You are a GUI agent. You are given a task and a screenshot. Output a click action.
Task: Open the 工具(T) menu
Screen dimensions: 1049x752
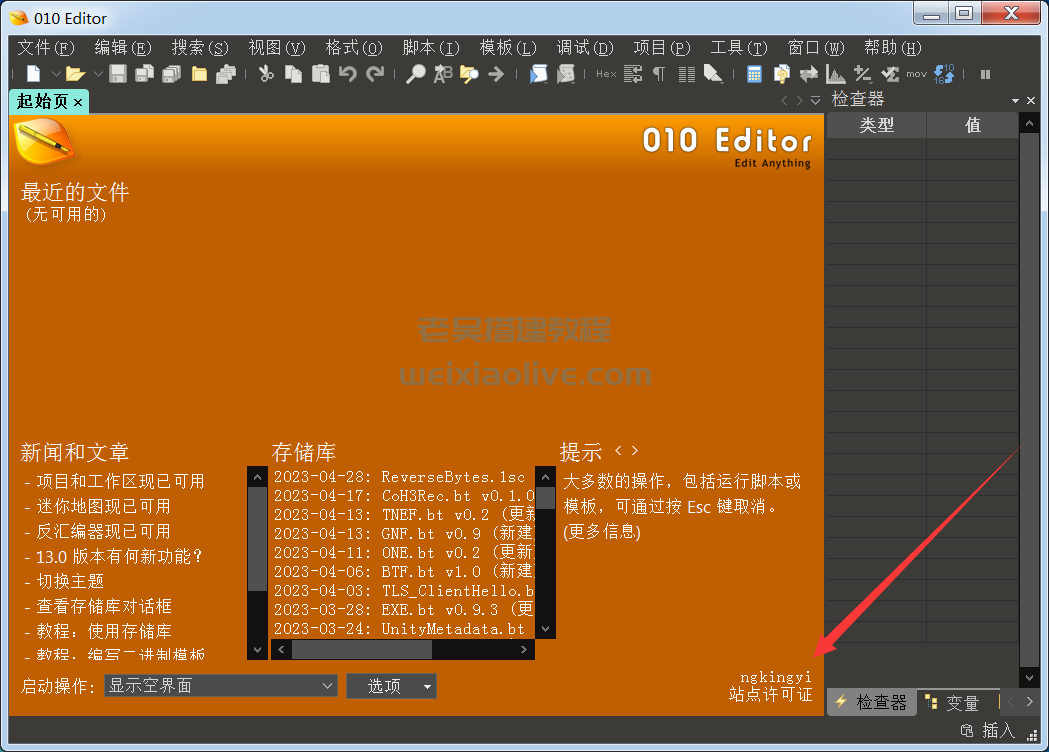739,48
